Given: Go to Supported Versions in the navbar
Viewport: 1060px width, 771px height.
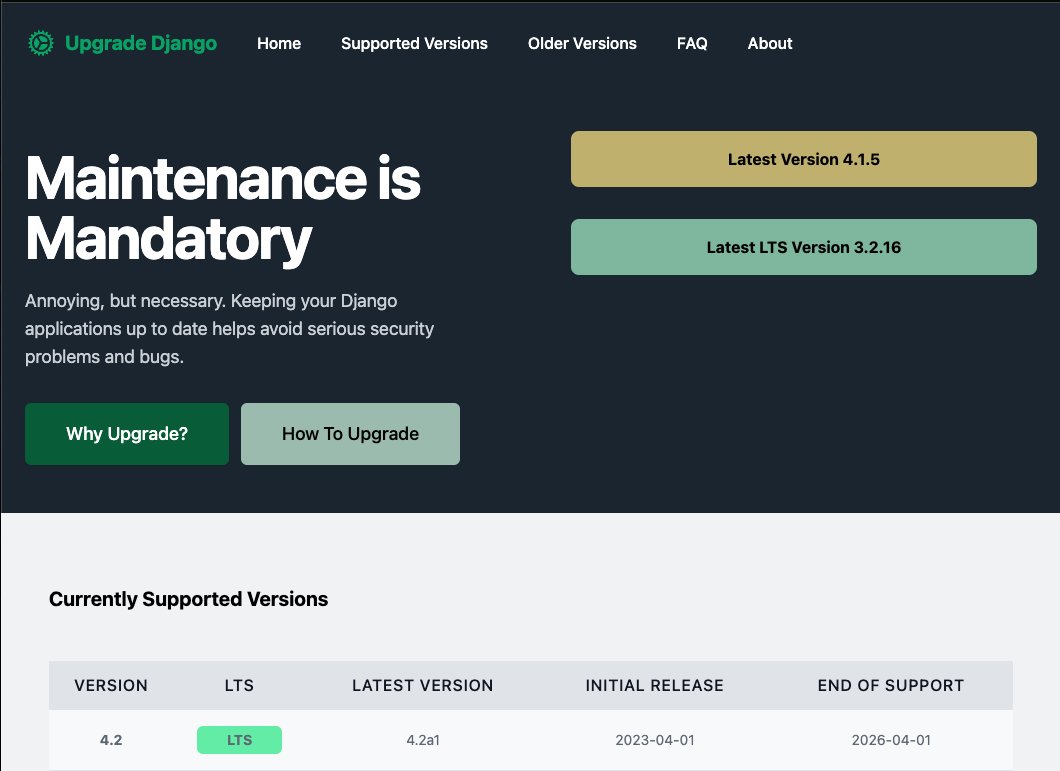Looking at the screenshot, I should [414, 43].
